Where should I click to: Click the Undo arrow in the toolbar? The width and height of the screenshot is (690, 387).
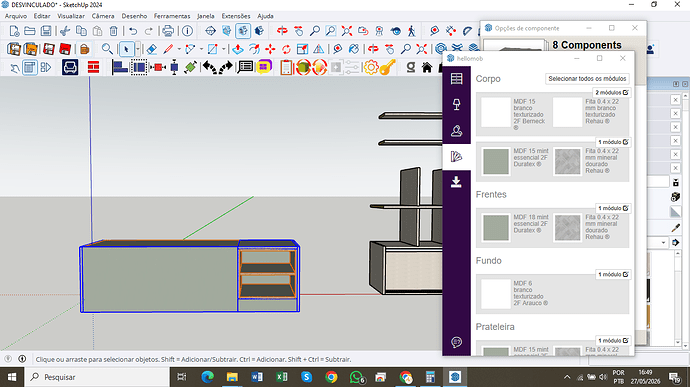pos(133,31)
